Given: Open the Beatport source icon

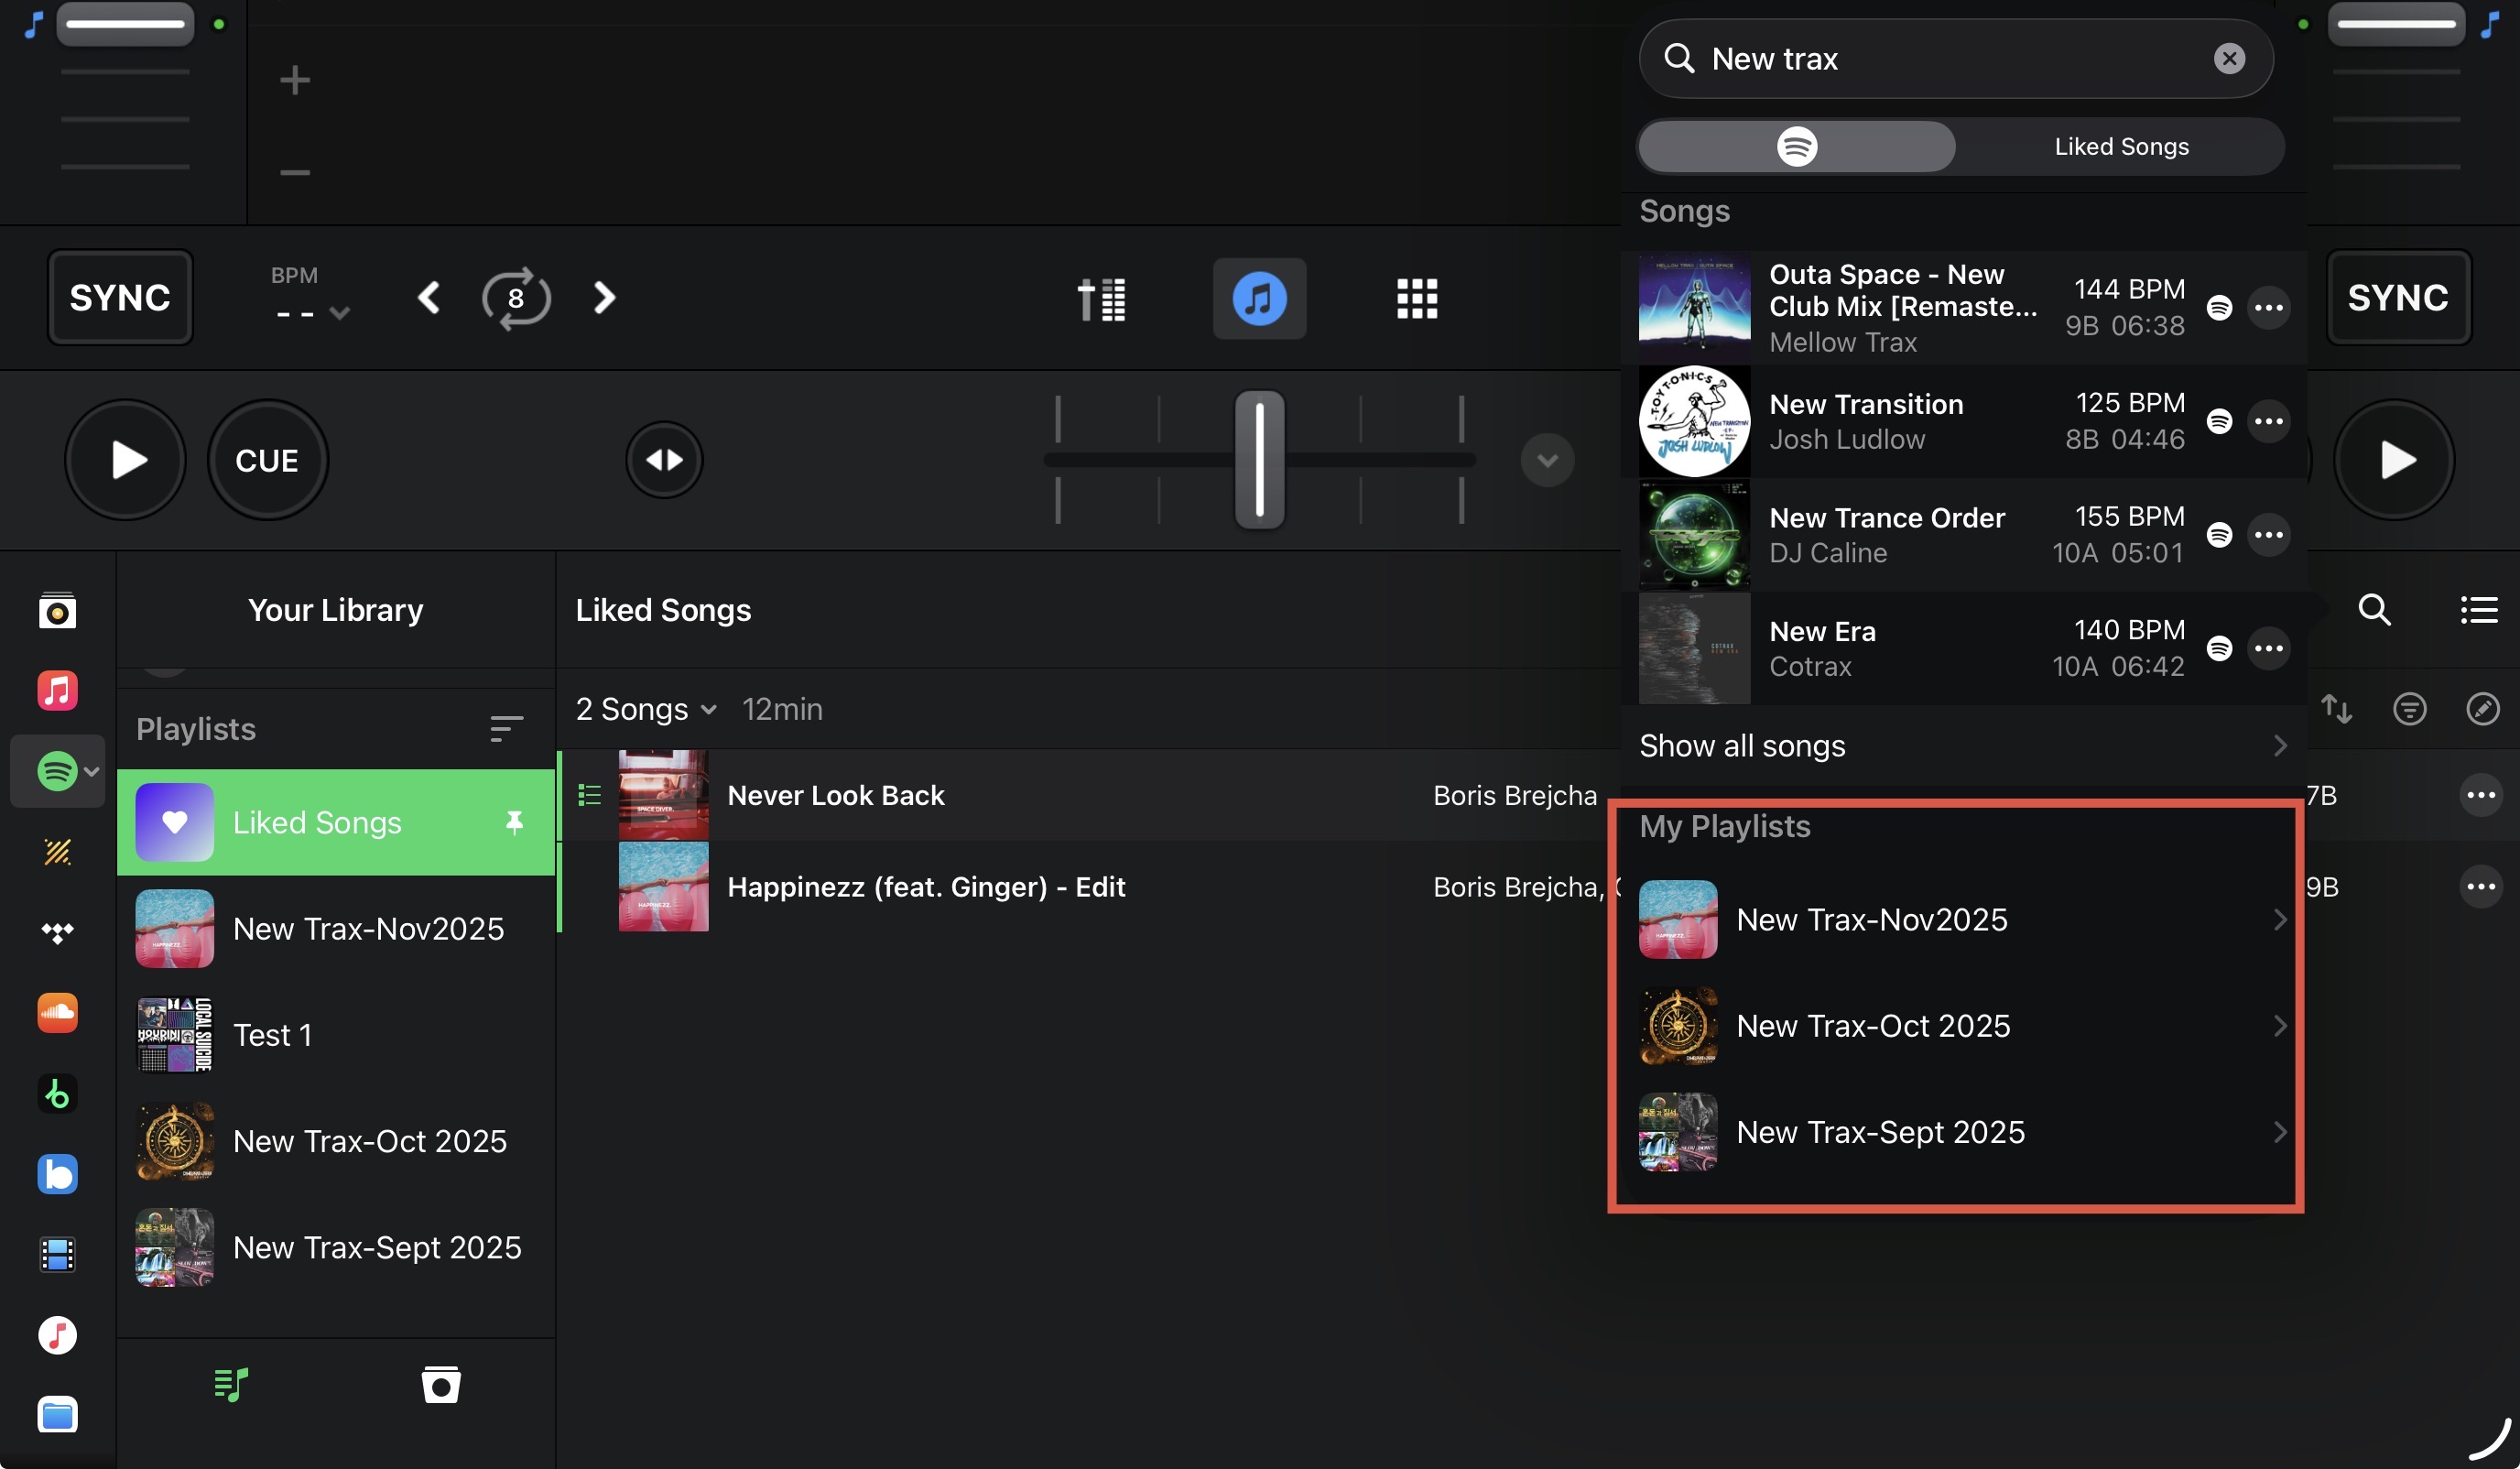Looking at the screenshot, I should click(57, 1093).
